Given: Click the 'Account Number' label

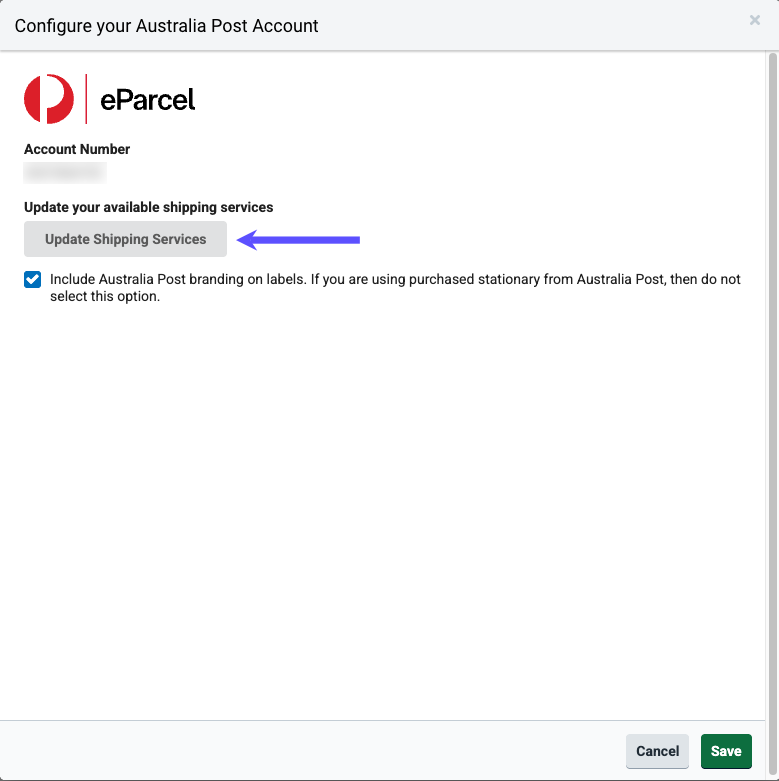Looking at the screenshot, I should (77, 149).
